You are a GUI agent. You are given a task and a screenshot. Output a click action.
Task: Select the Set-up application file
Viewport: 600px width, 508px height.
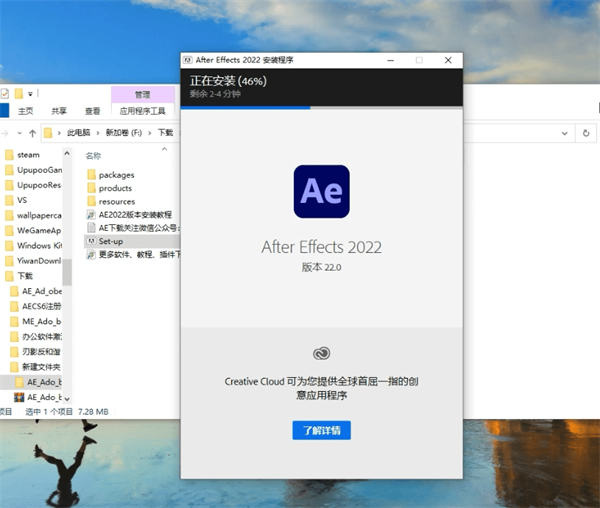click(132, 241)
